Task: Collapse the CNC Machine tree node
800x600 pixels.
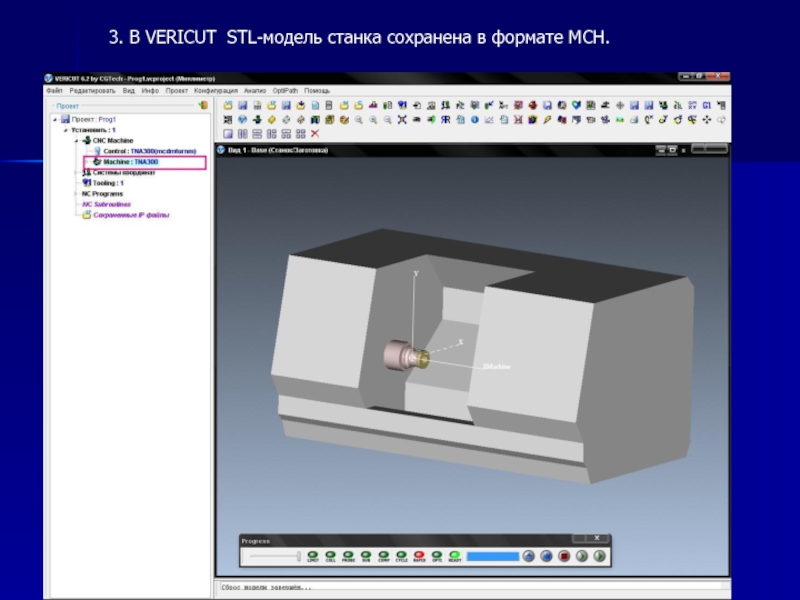Action: pyautogui.click(x=74, y=141)
